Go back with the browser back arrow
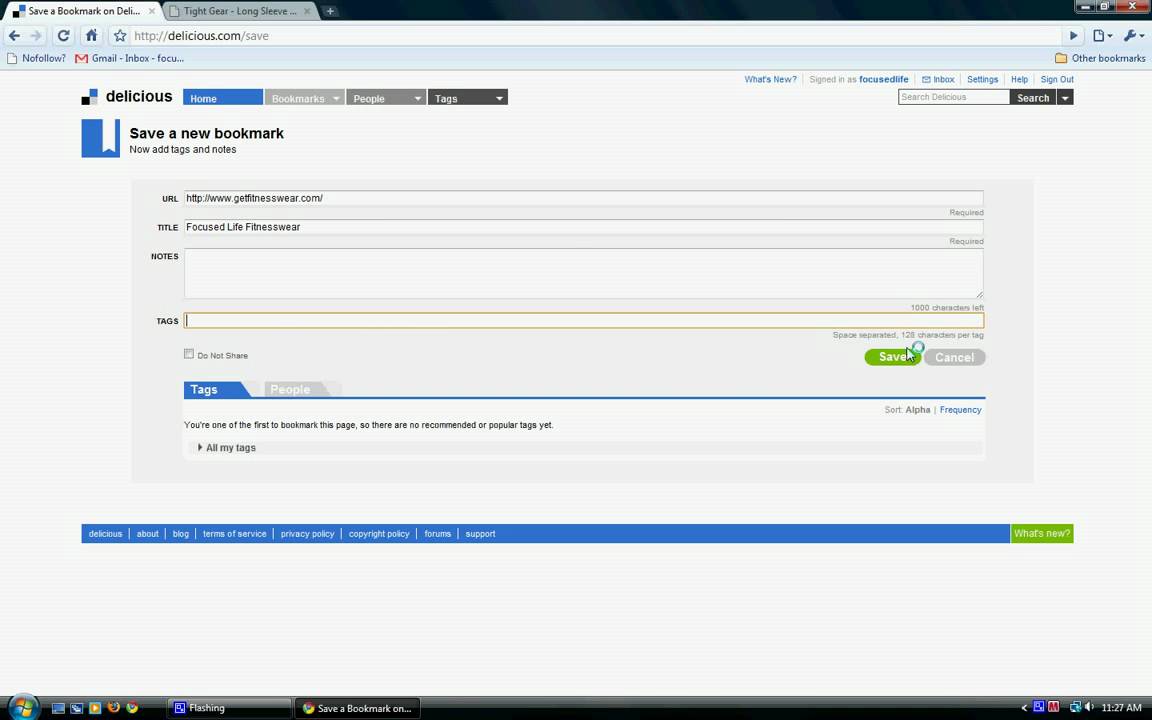 (14, 35)
